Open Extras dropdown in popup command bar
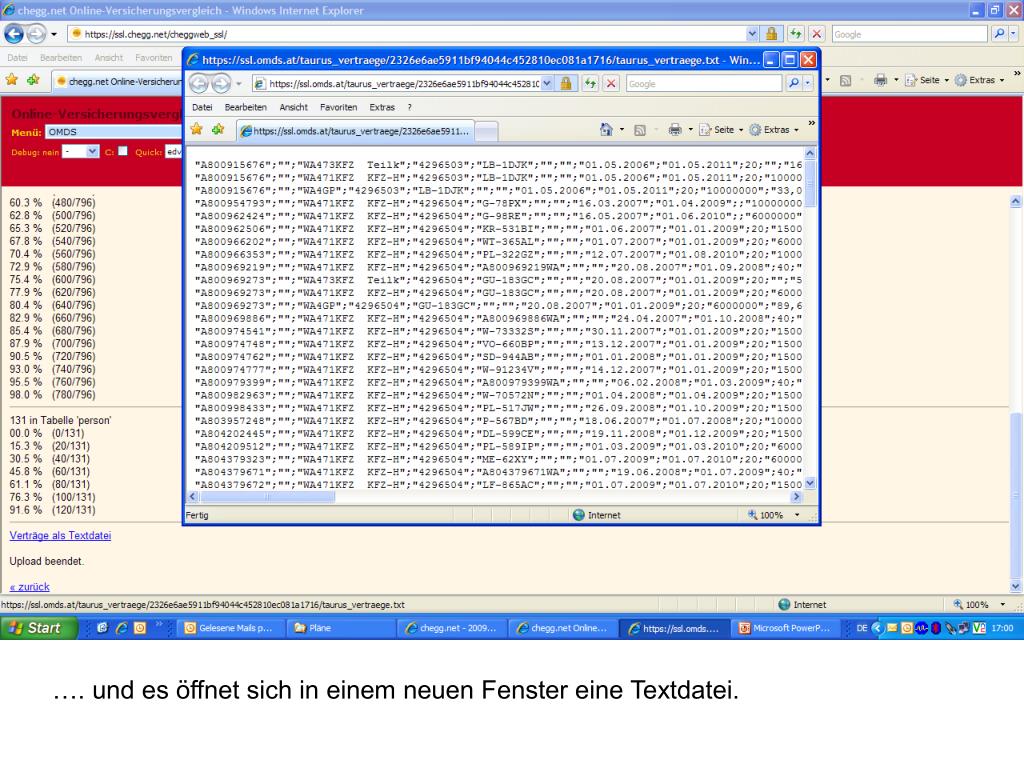The image size is (1024, 768). [x=774, y=130]
